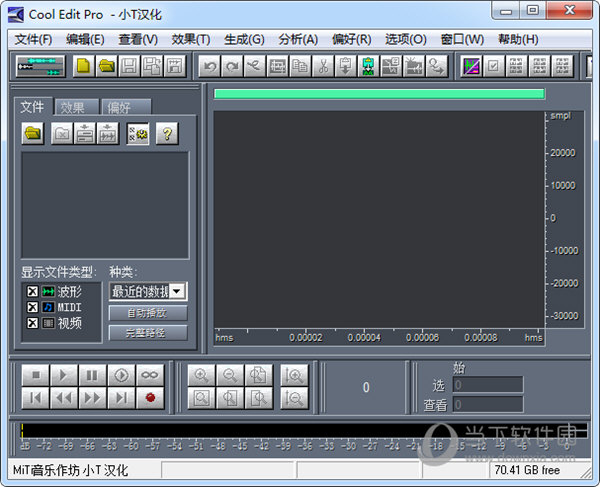Rewind with the double left arrows
The height and width of the screenshot is (487, 600).
click(64, 398)
